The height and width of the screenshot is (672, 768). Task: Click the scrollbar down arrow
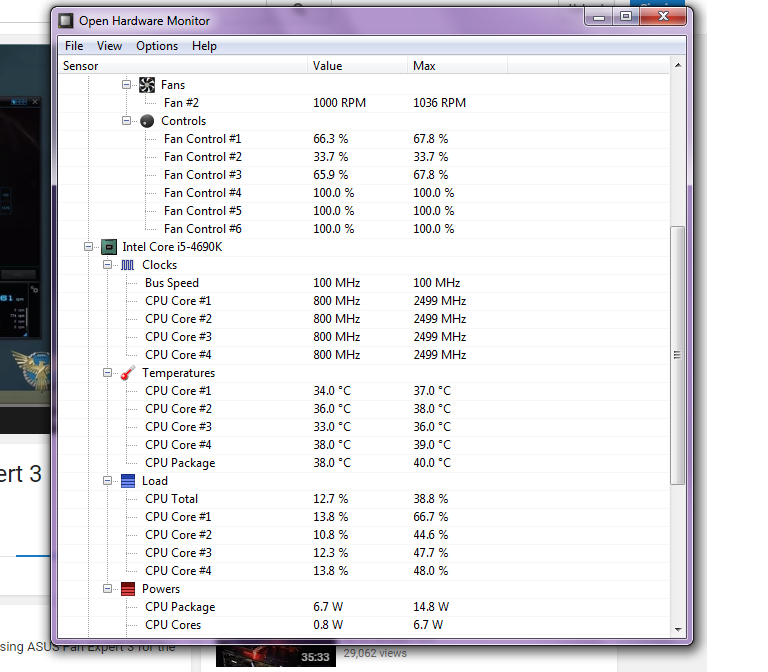[678, 630]
